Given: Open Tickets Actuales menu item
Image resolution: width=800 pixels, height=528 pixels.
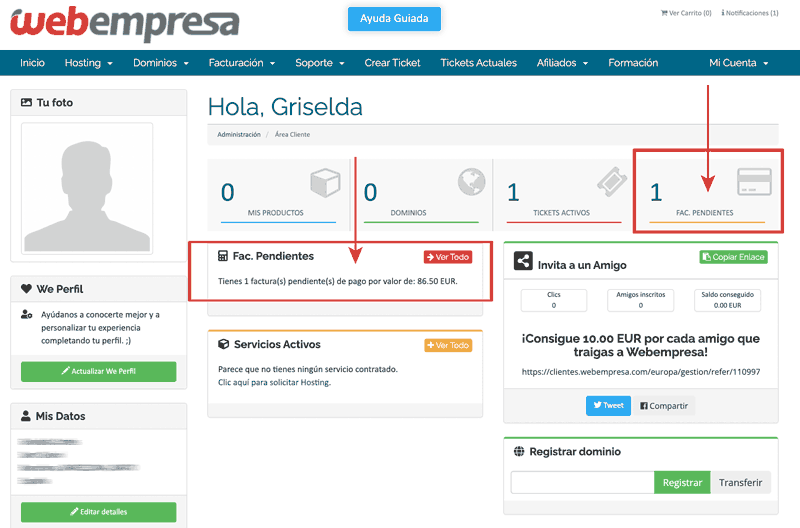Looking at the screenshot, I should click(478, 63).
